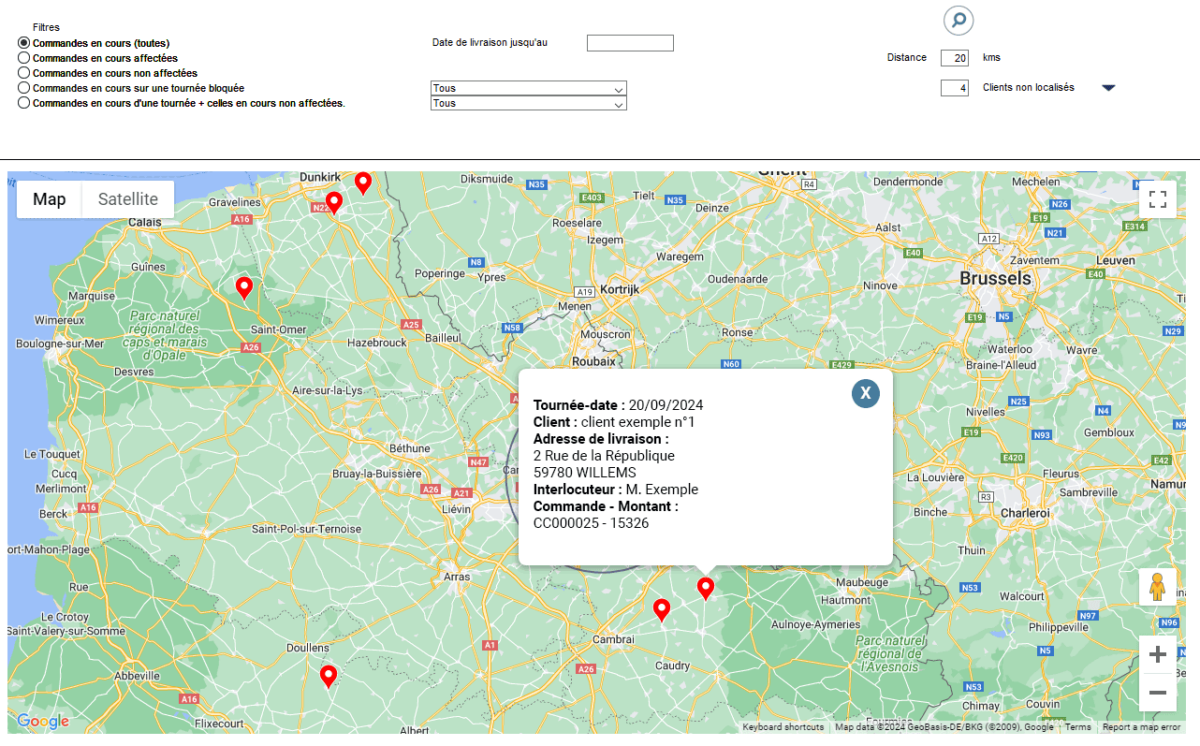Zoom in the map with plus button
Image resolution: width=1200 pixels, height=746 pixels.
1158,655
